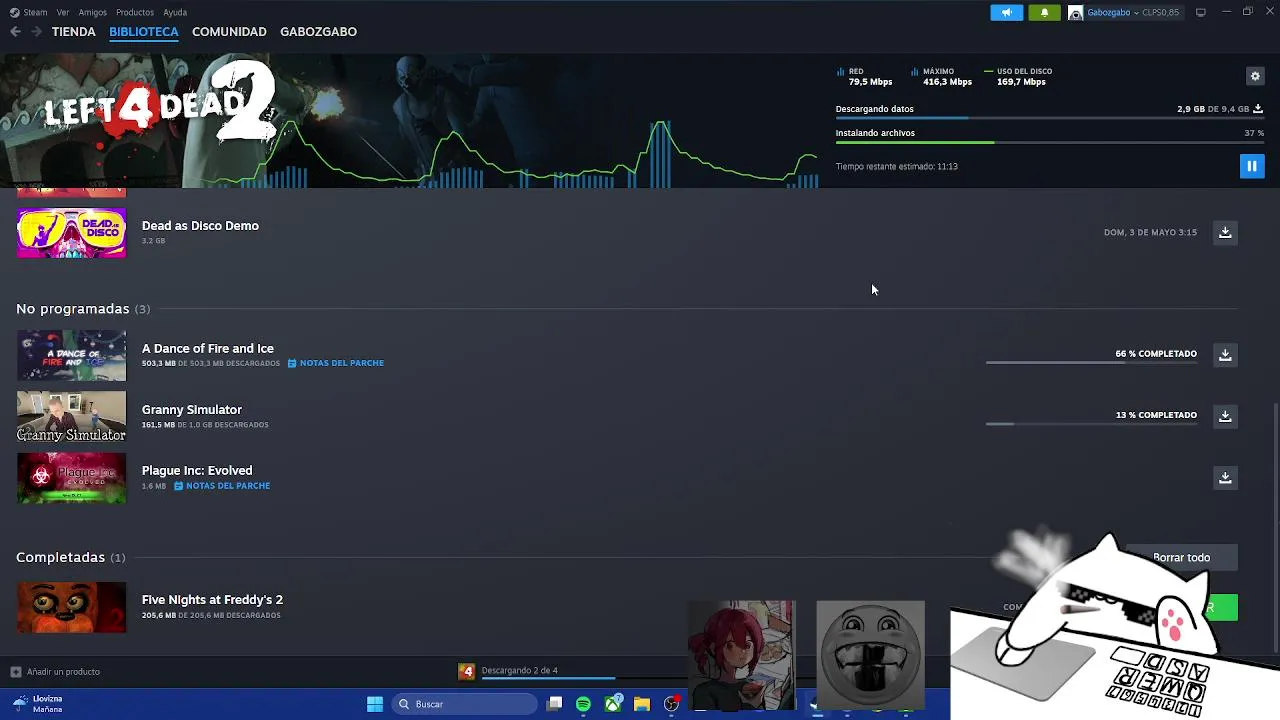Open the Windows Start button

pyautogui.click(x=375, y=704)
